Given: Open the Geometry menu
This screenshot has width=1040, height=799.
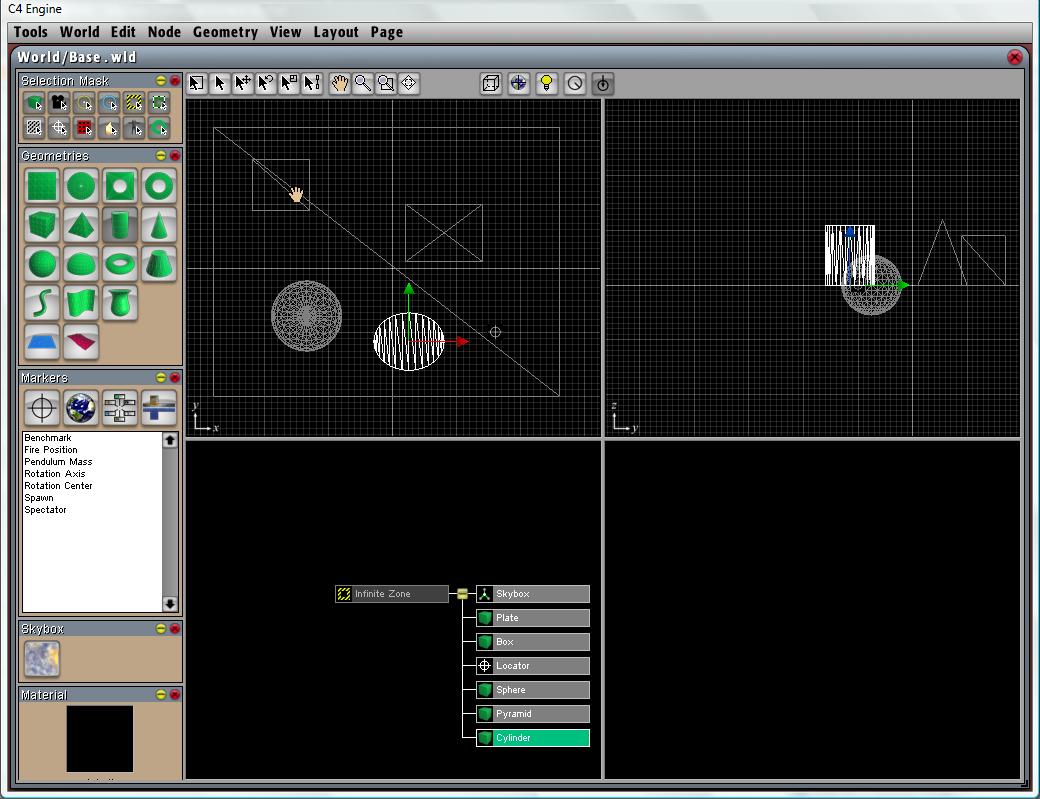Looking at the screenshot, I should (x=225, y=32).
